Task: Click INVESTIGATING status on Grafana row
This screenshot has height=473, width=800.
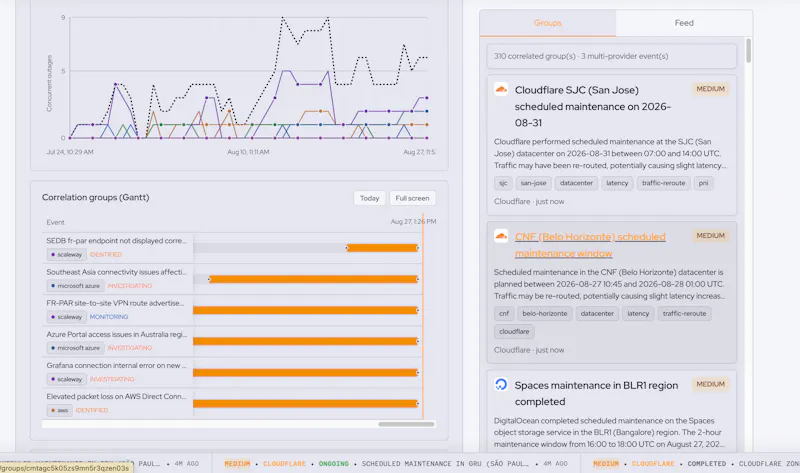Action: pyautogui.click(x=112, y=379)
